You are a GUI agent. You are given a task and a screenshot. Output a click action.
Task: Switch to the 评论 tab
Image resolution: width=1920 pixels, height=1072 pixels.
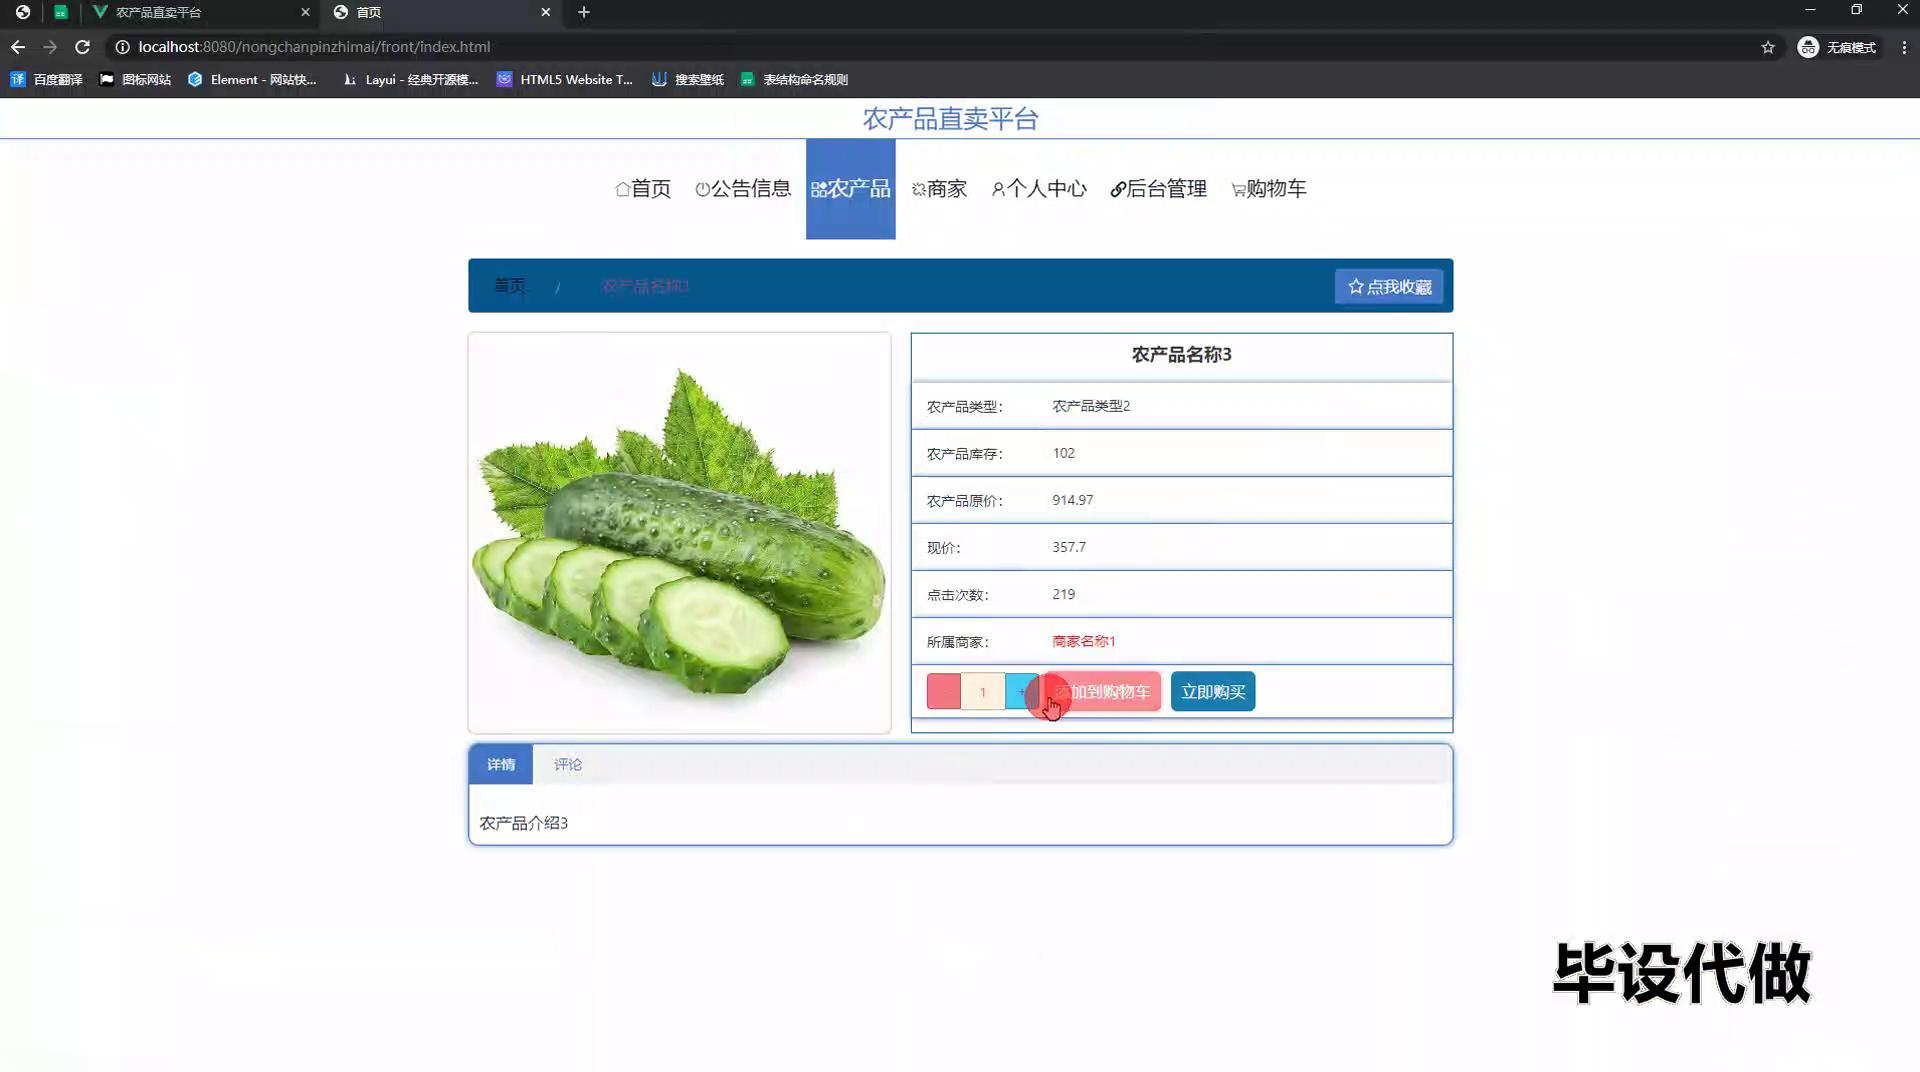[568, 765]
